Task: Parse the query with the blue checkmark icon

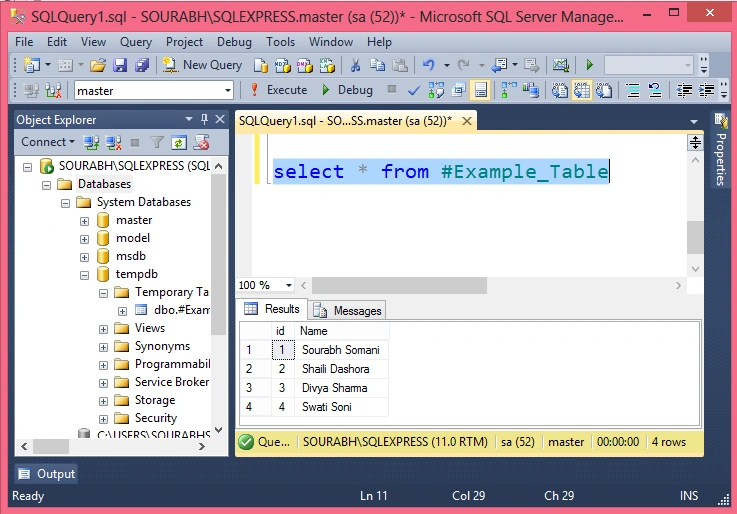Action: 414,90
